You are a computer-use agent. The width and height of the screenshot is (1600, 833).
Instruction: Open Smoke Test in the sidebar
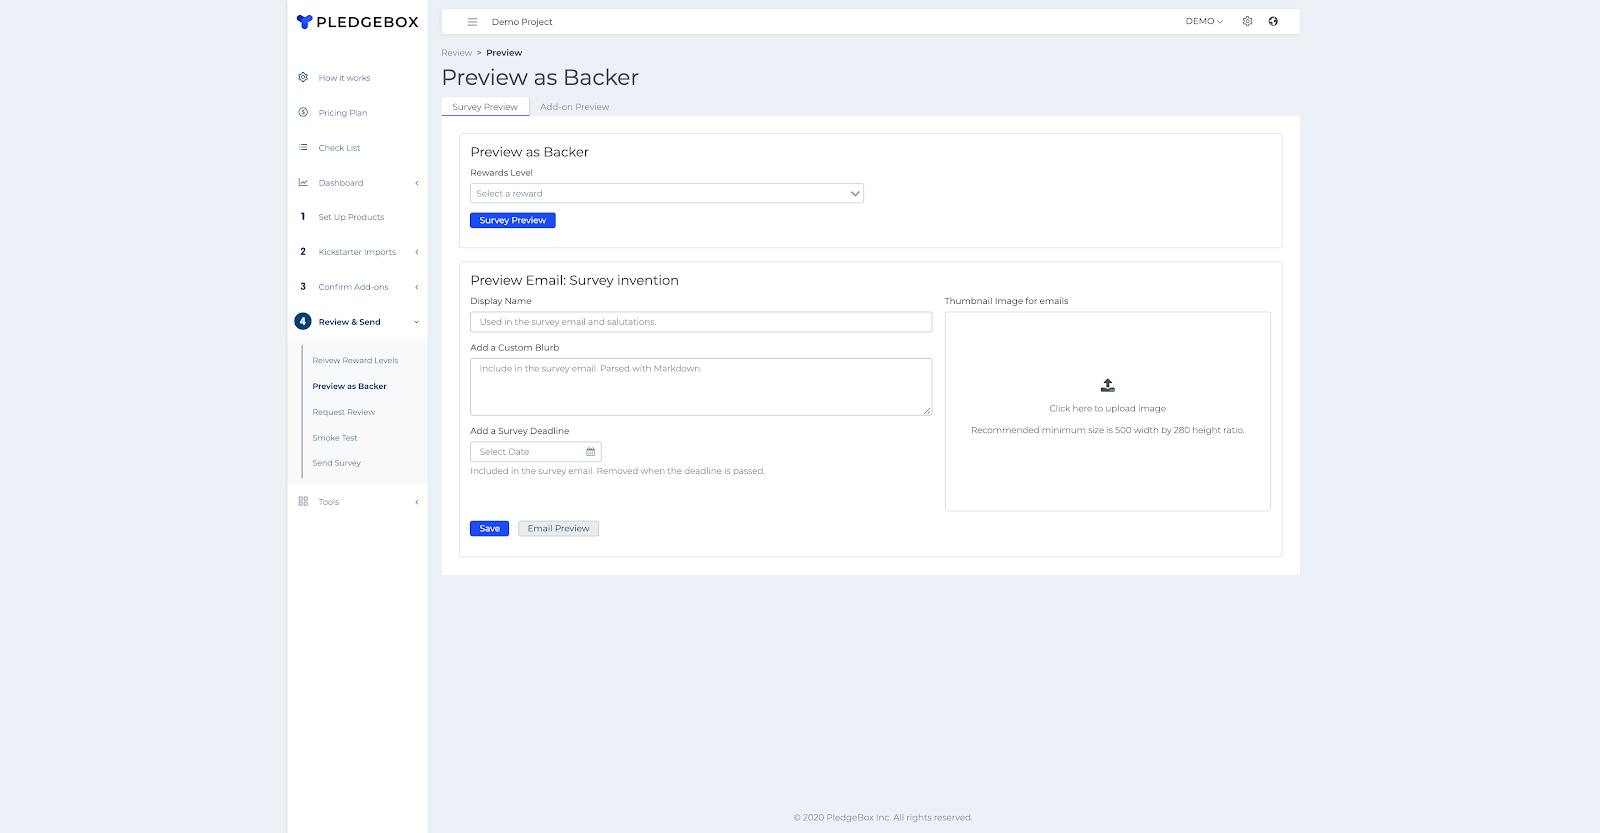334,438
